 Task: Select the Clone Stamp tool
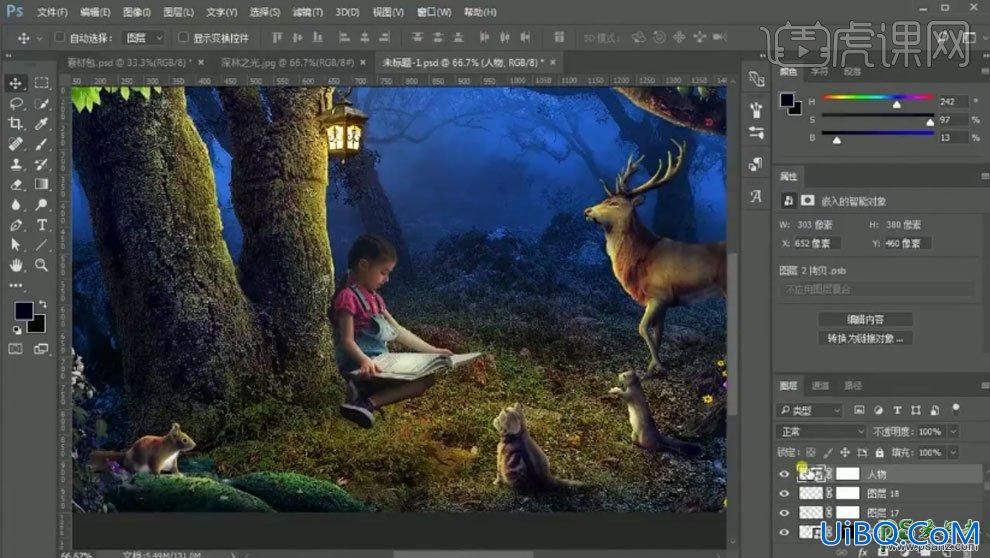[x=16, y=164]
